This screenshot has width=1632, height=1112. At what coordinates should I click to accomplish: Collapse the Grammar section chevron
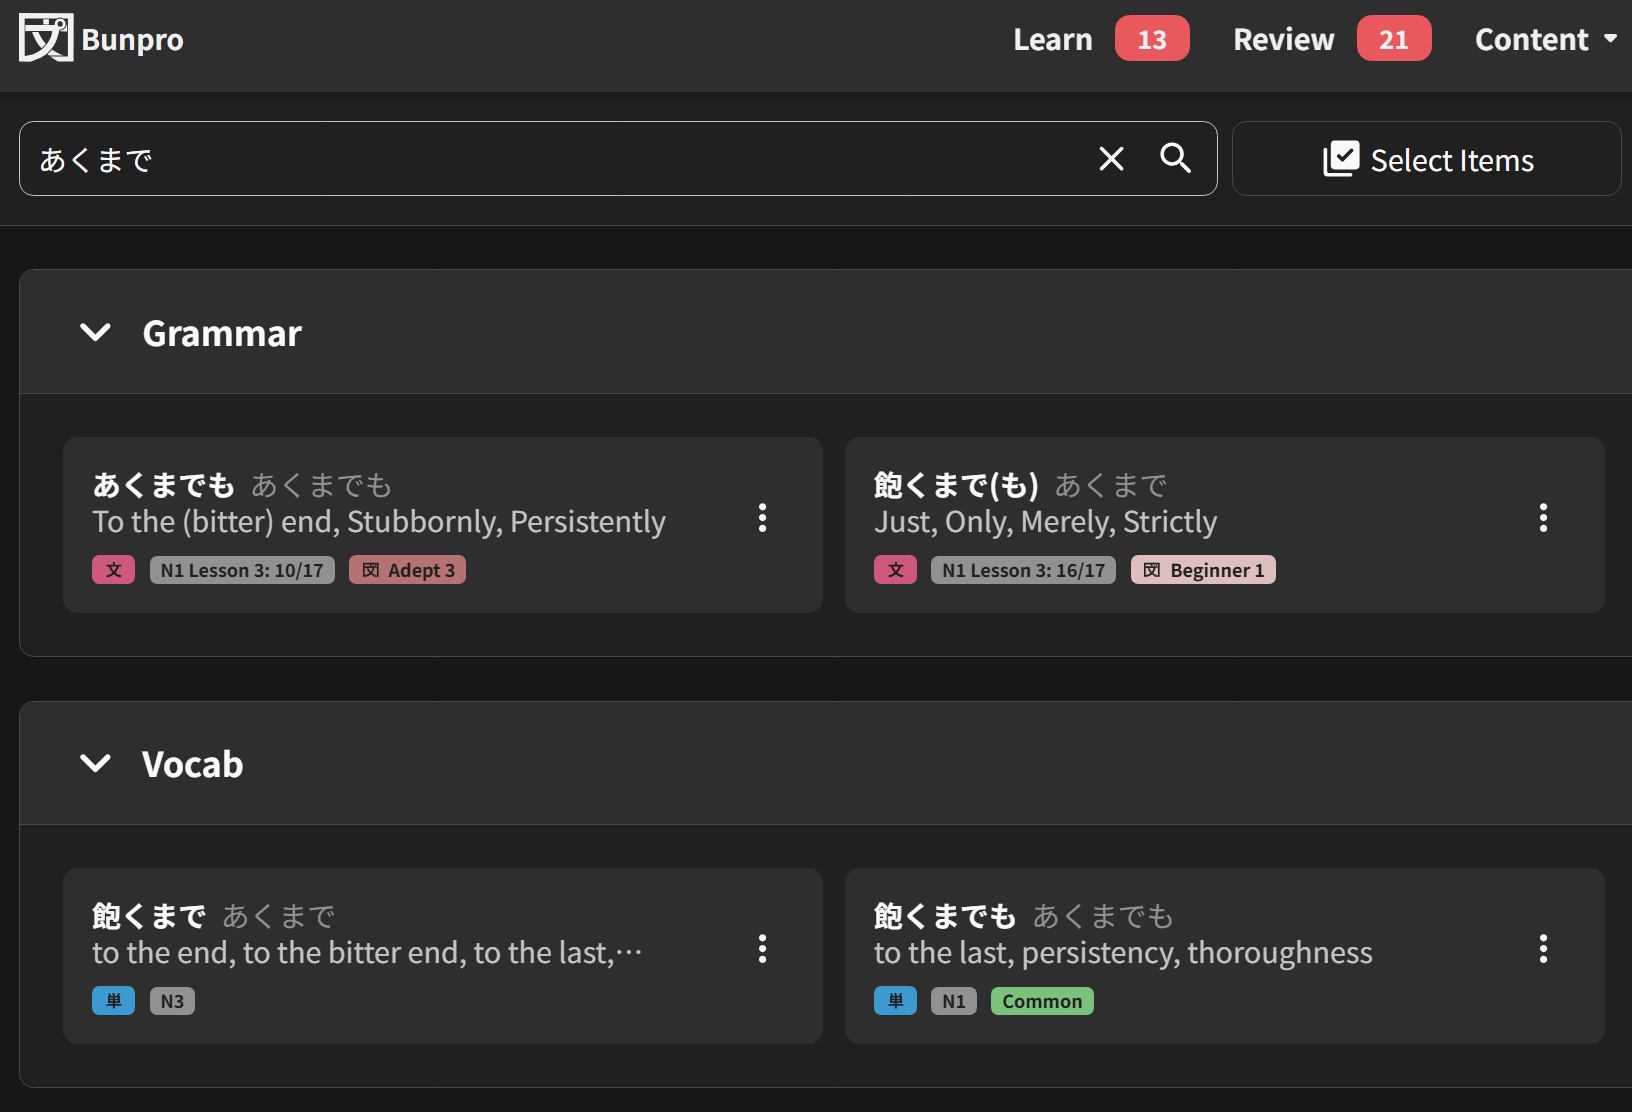(95, 332)
